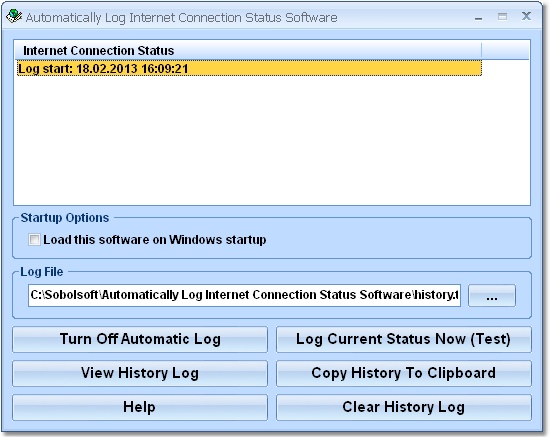The height and width of the screenshot is (439, 550).
Task: Turn Off Automatic Log
Action: 140,339
